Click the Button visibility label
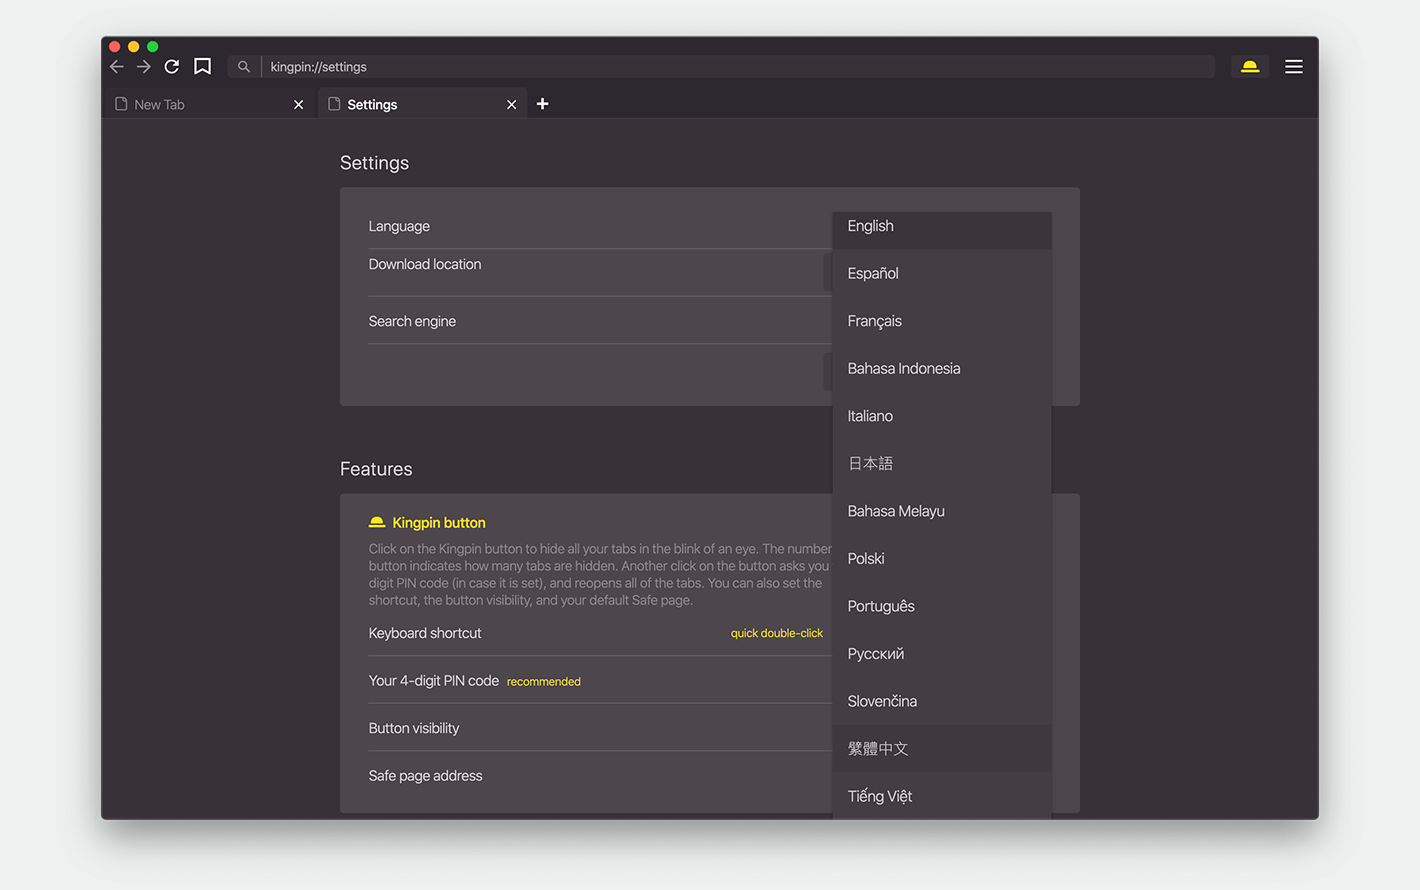Viewport: 1420px width, 890px height. 414,728
